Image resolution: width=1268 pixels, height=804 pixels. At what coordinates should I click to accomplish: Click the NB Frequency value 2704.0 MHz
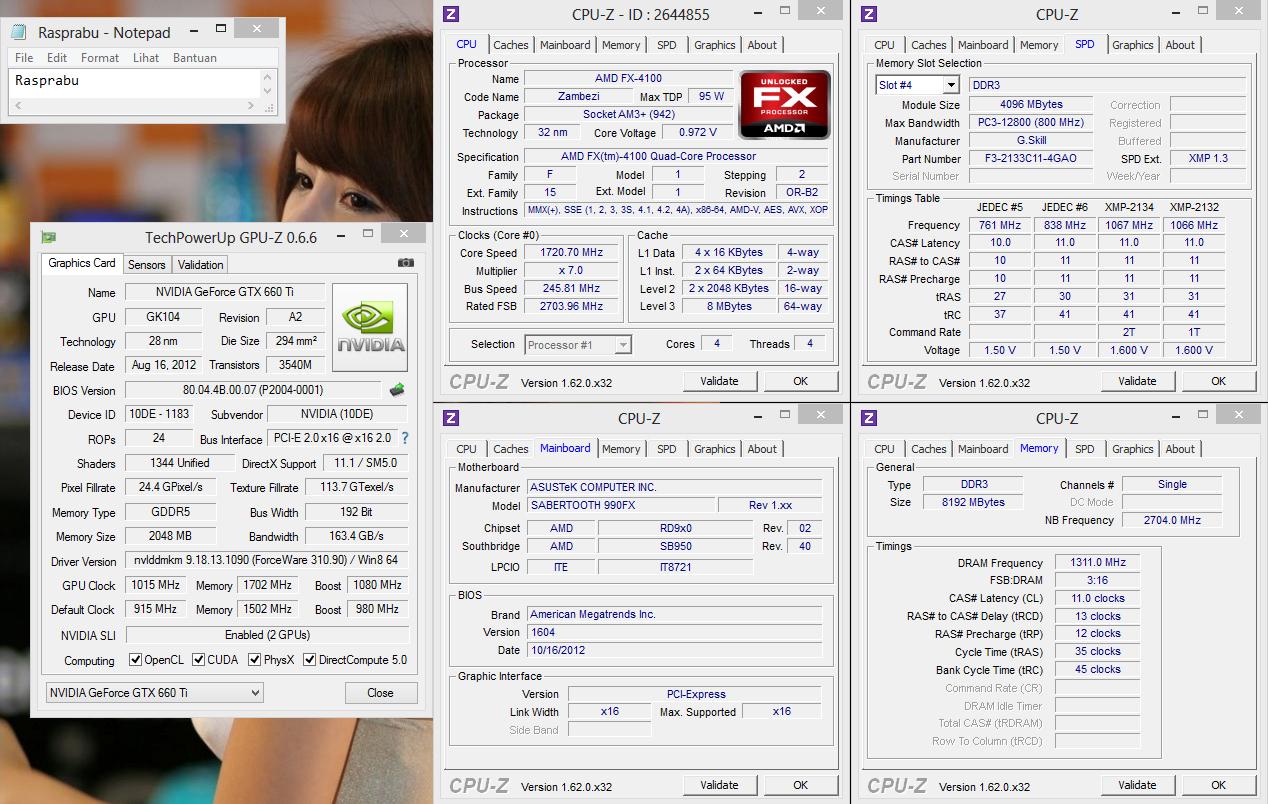[1172, 520]
